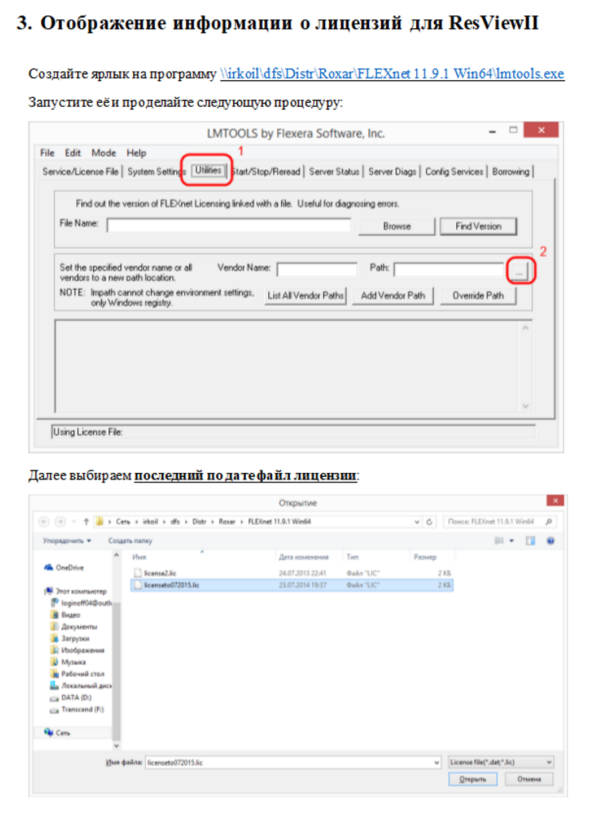This screenshot has width=616, height=836.
Task: Toggle the preview pane icon
Action: point(531,541)
